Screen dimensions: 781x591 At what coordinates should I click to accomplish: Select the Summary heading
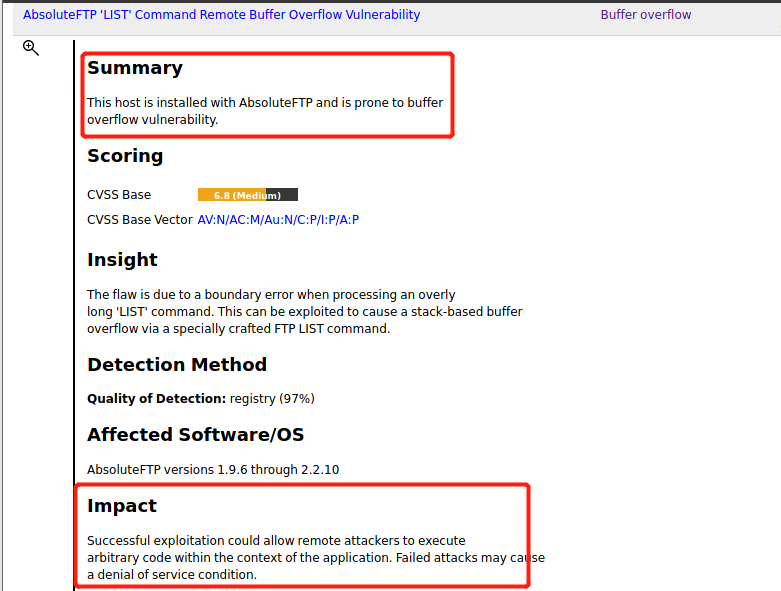135,68
